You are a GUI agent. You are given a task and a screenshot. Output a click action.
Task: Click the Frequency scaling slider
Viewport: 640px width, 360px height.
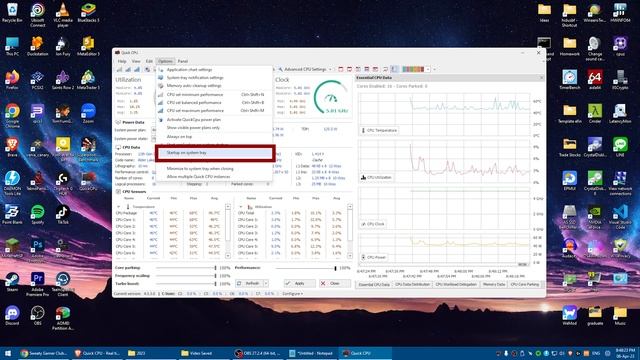[x=186, y=276]
